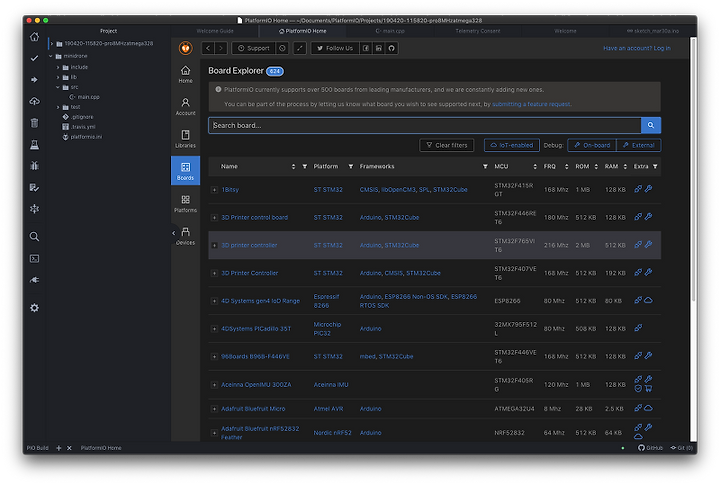Expand the 4D Systems gen4 IoD Range row

(x=214, y=301)
